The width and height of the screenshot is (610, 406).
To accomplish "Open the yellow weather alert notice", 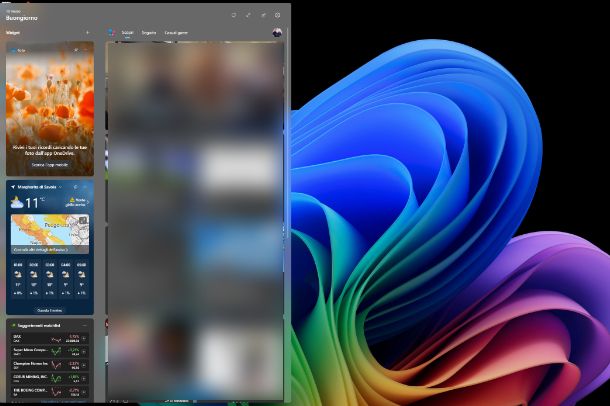I will 75,202.
